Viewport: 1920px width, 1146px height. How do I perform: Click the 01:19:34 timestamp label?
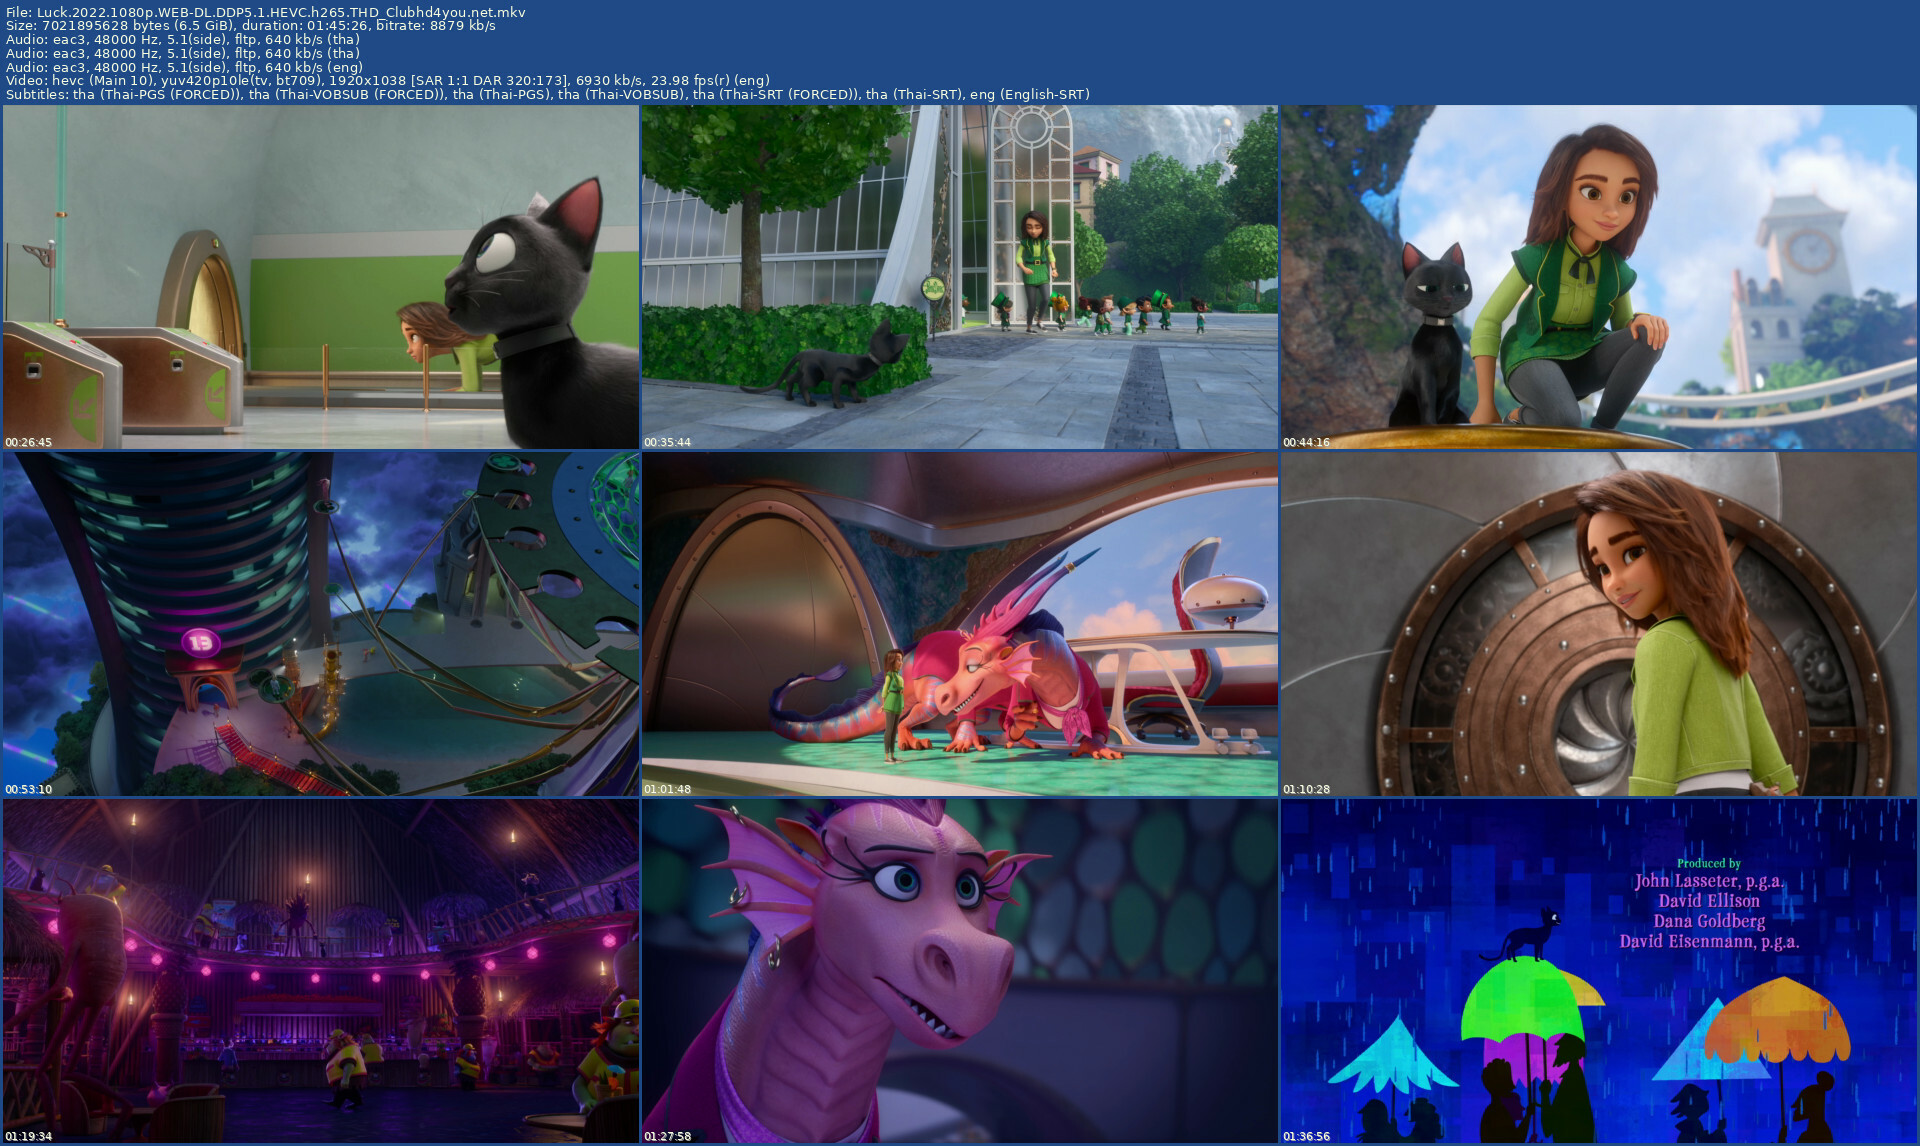(28, 1136)
